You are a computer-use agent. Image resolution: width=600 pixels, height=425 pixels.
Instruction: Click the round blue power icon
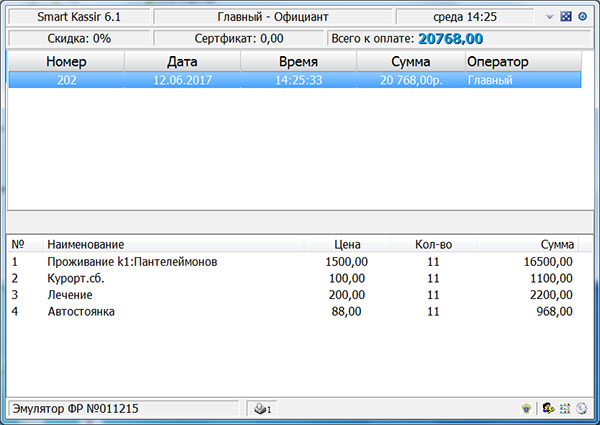coord(582,17)
